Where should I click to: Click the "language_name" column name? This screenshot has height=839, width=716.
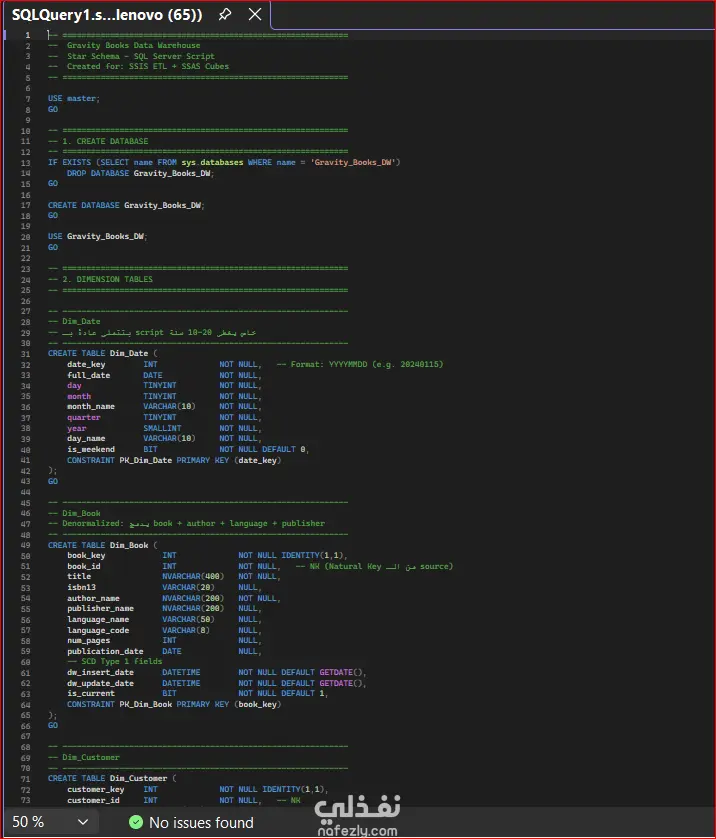[x=98, y=620]
